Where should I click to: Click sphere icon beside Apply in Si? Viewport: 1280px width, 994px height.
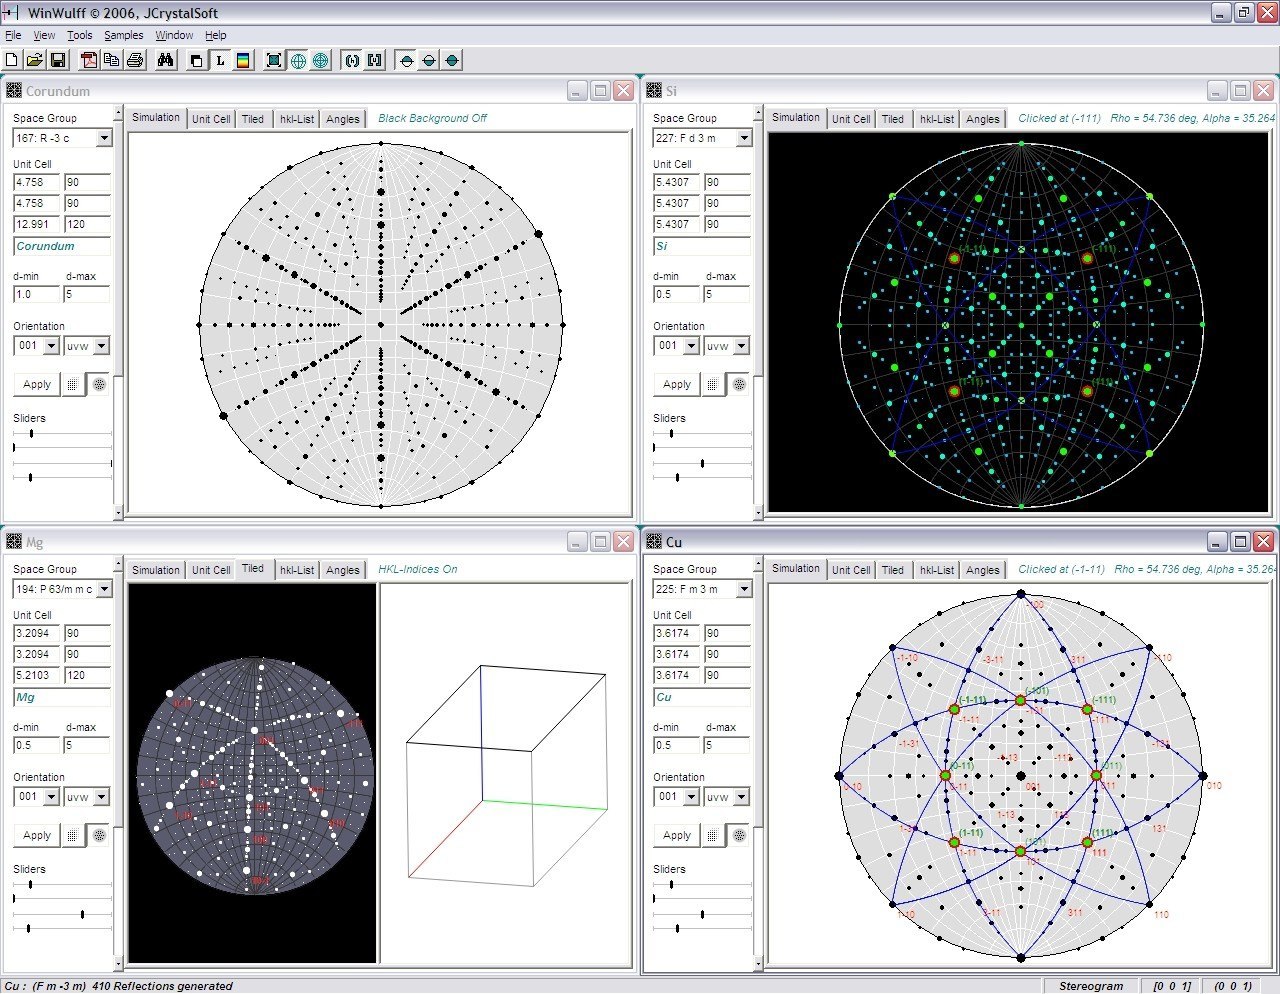click(739, 384)
